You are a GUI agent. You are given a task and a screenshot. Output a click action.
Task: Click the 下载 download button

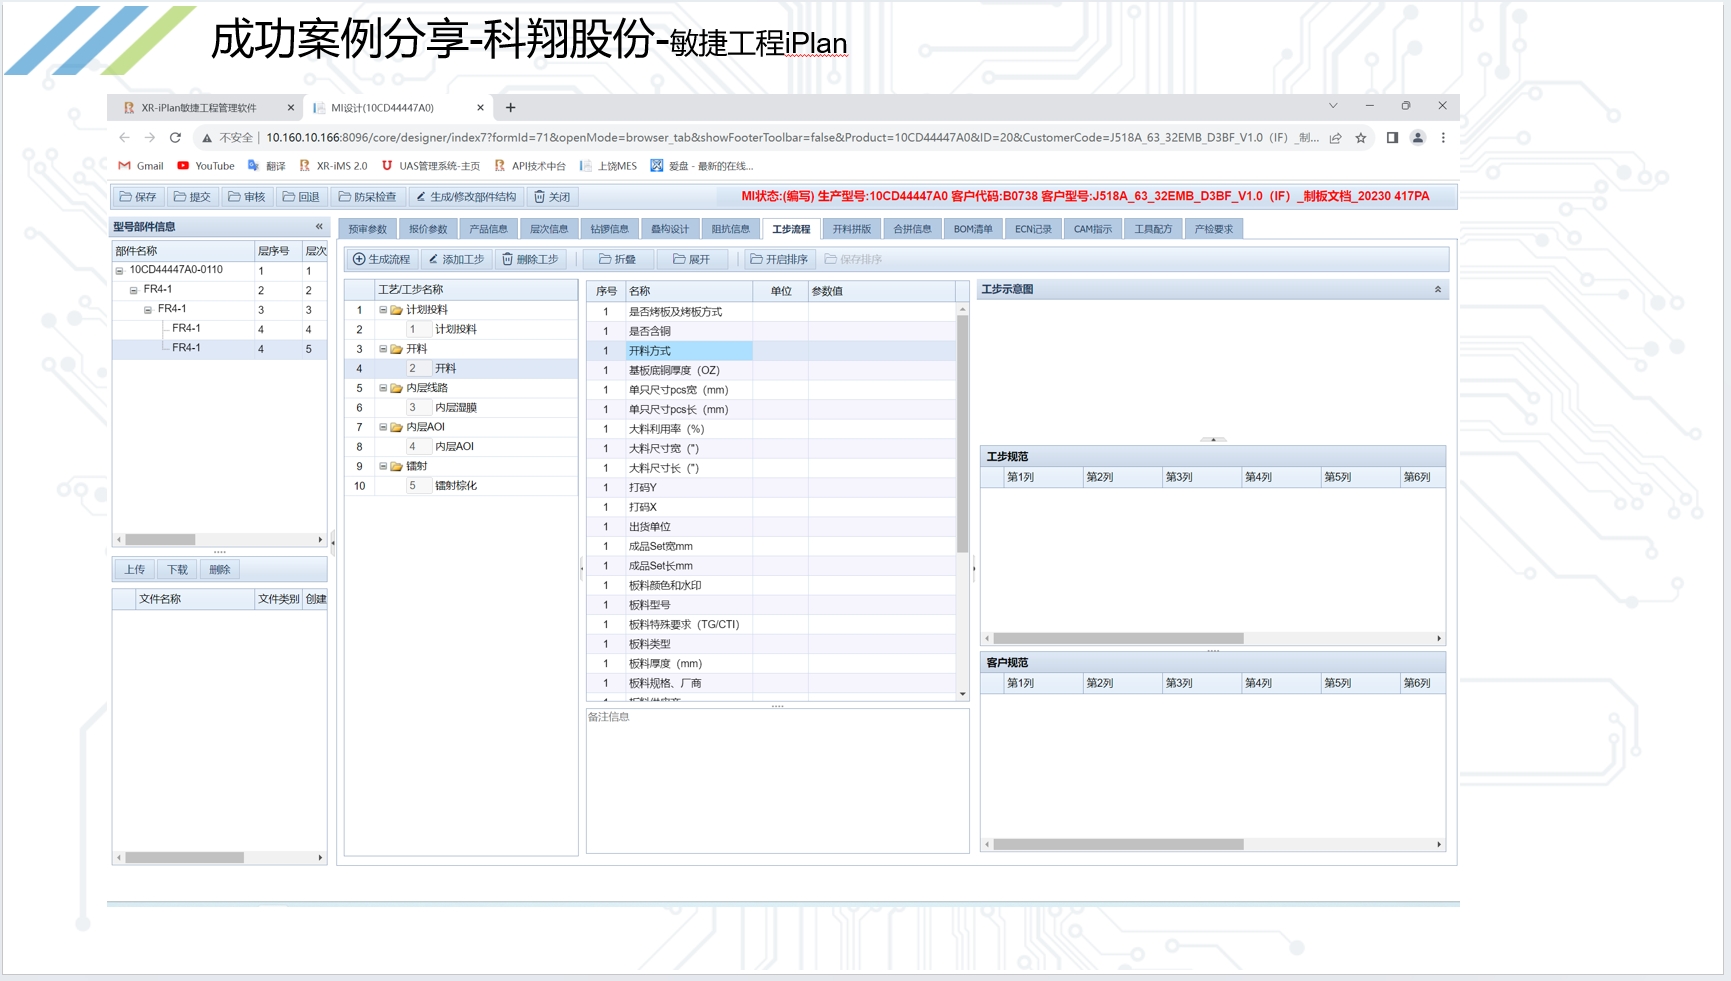[x=178, y=570]
